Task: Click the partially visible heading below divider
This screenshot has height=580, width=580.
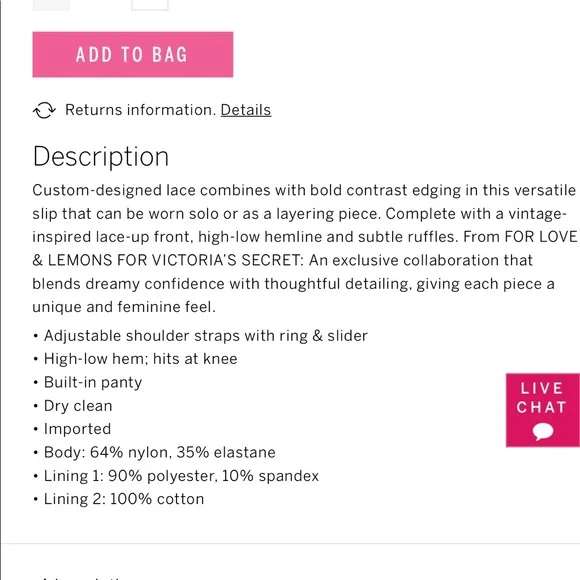Action: (x=81, y=578)
